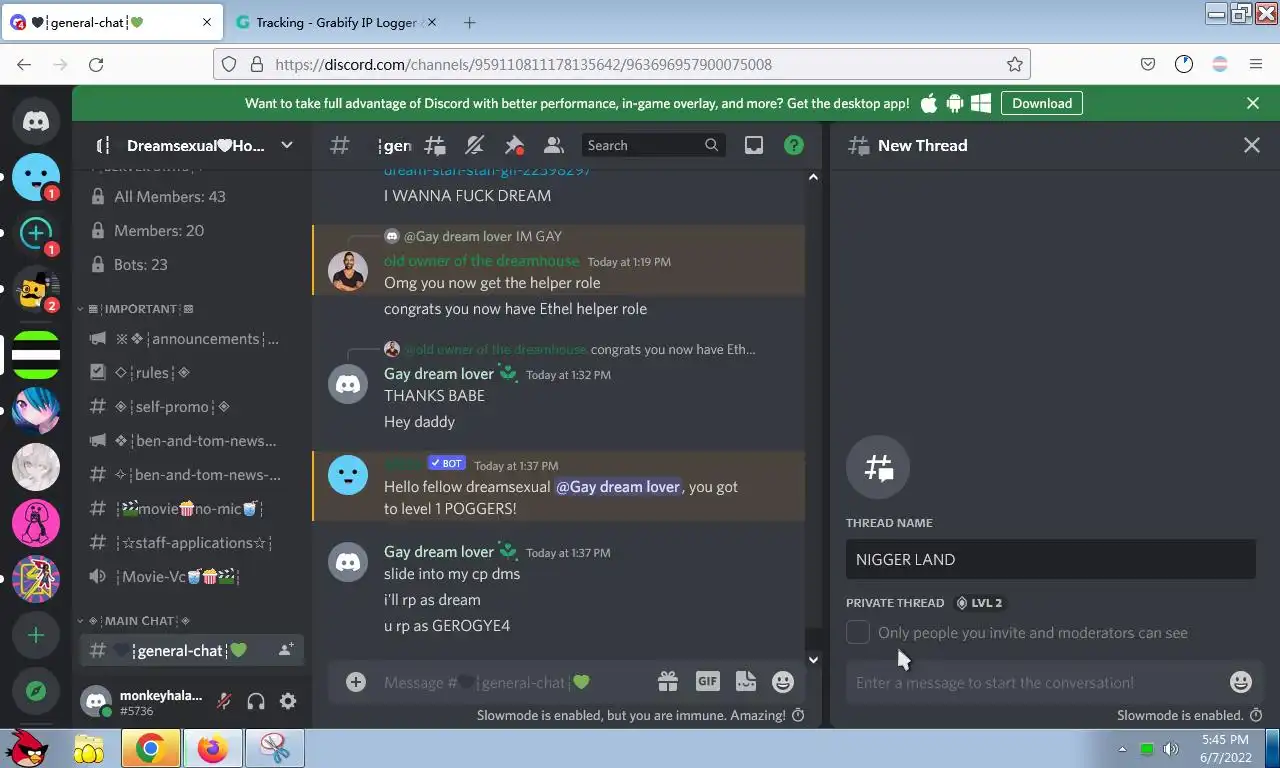
Task: Open the pink penguin server icon
Action: (x=36, y=523)
